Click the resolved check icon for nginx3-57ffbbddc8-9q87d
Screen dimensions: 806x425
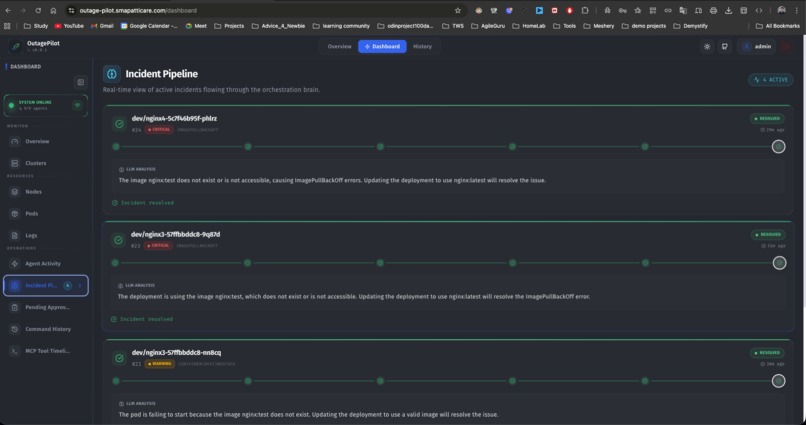(x=118, y=240)
